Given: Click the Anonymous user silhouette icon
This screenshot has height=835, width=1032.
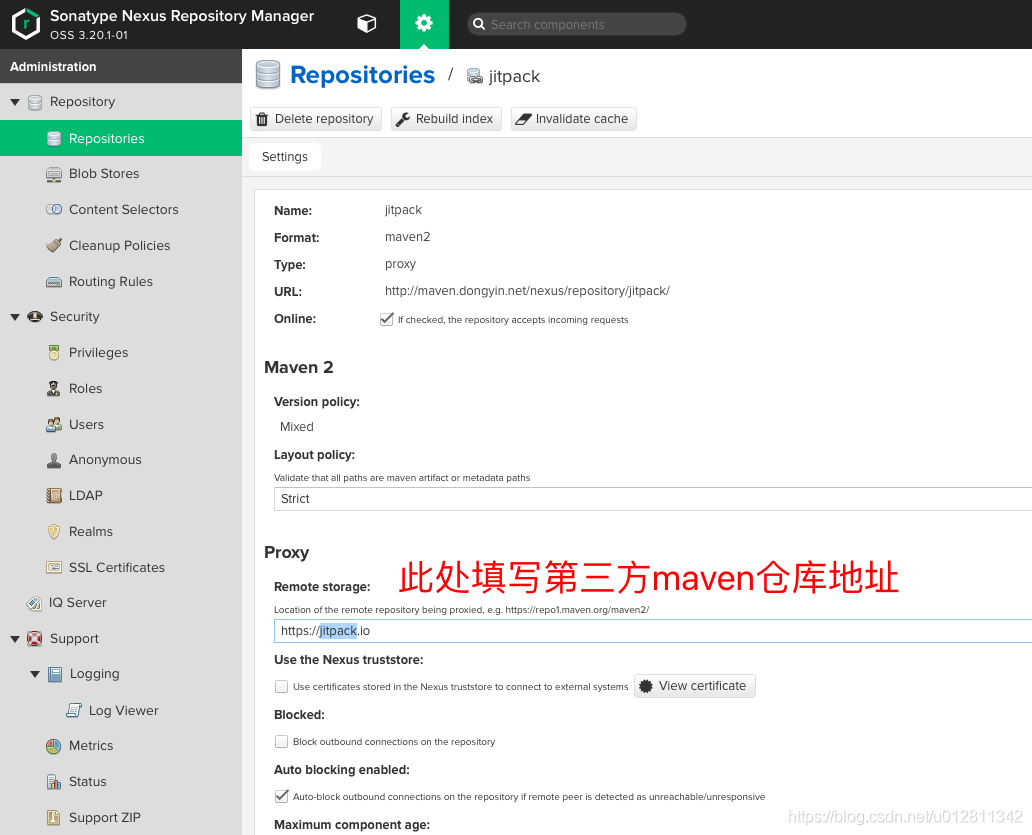Looking at the screenshot, I should [54, 460].
